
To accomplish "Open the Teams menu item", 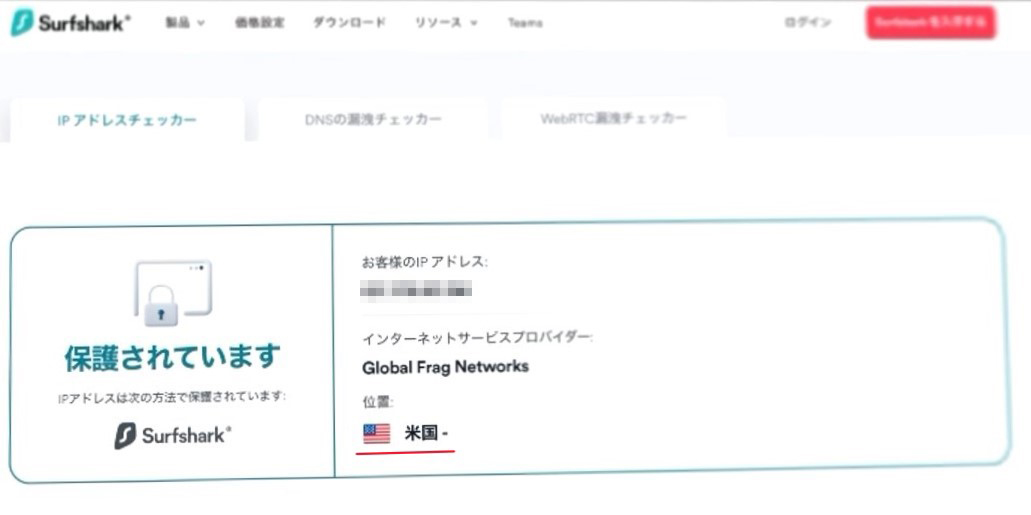I will click(525, 22).
